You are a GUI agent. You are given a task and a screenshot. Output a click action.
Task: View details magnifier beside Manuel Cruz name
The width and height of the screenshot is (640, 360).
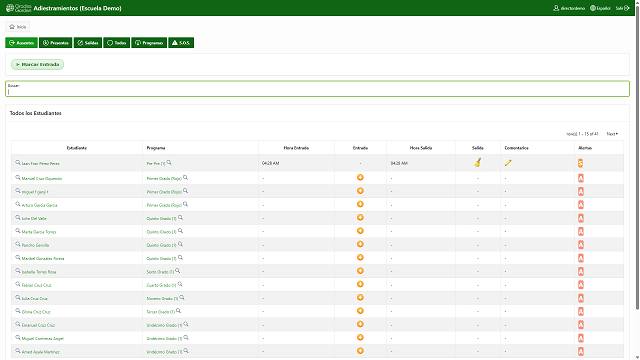(18, 178)
